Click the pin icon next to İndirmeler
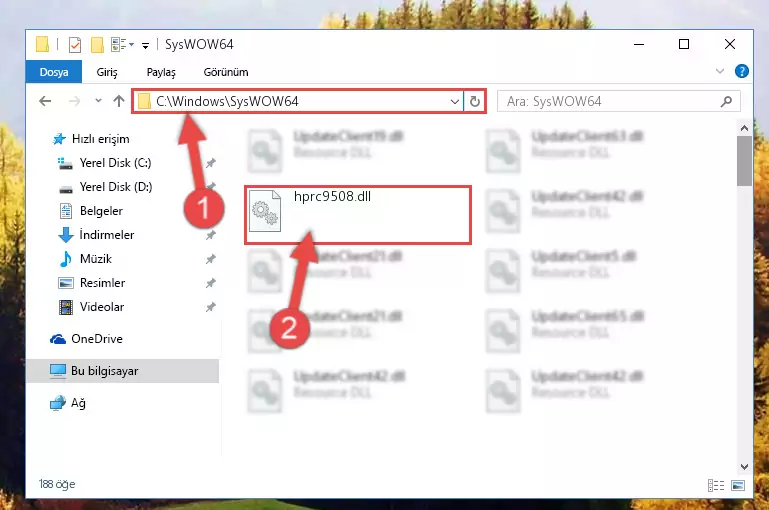The image size is (769, 510). [x=210, y=235]
